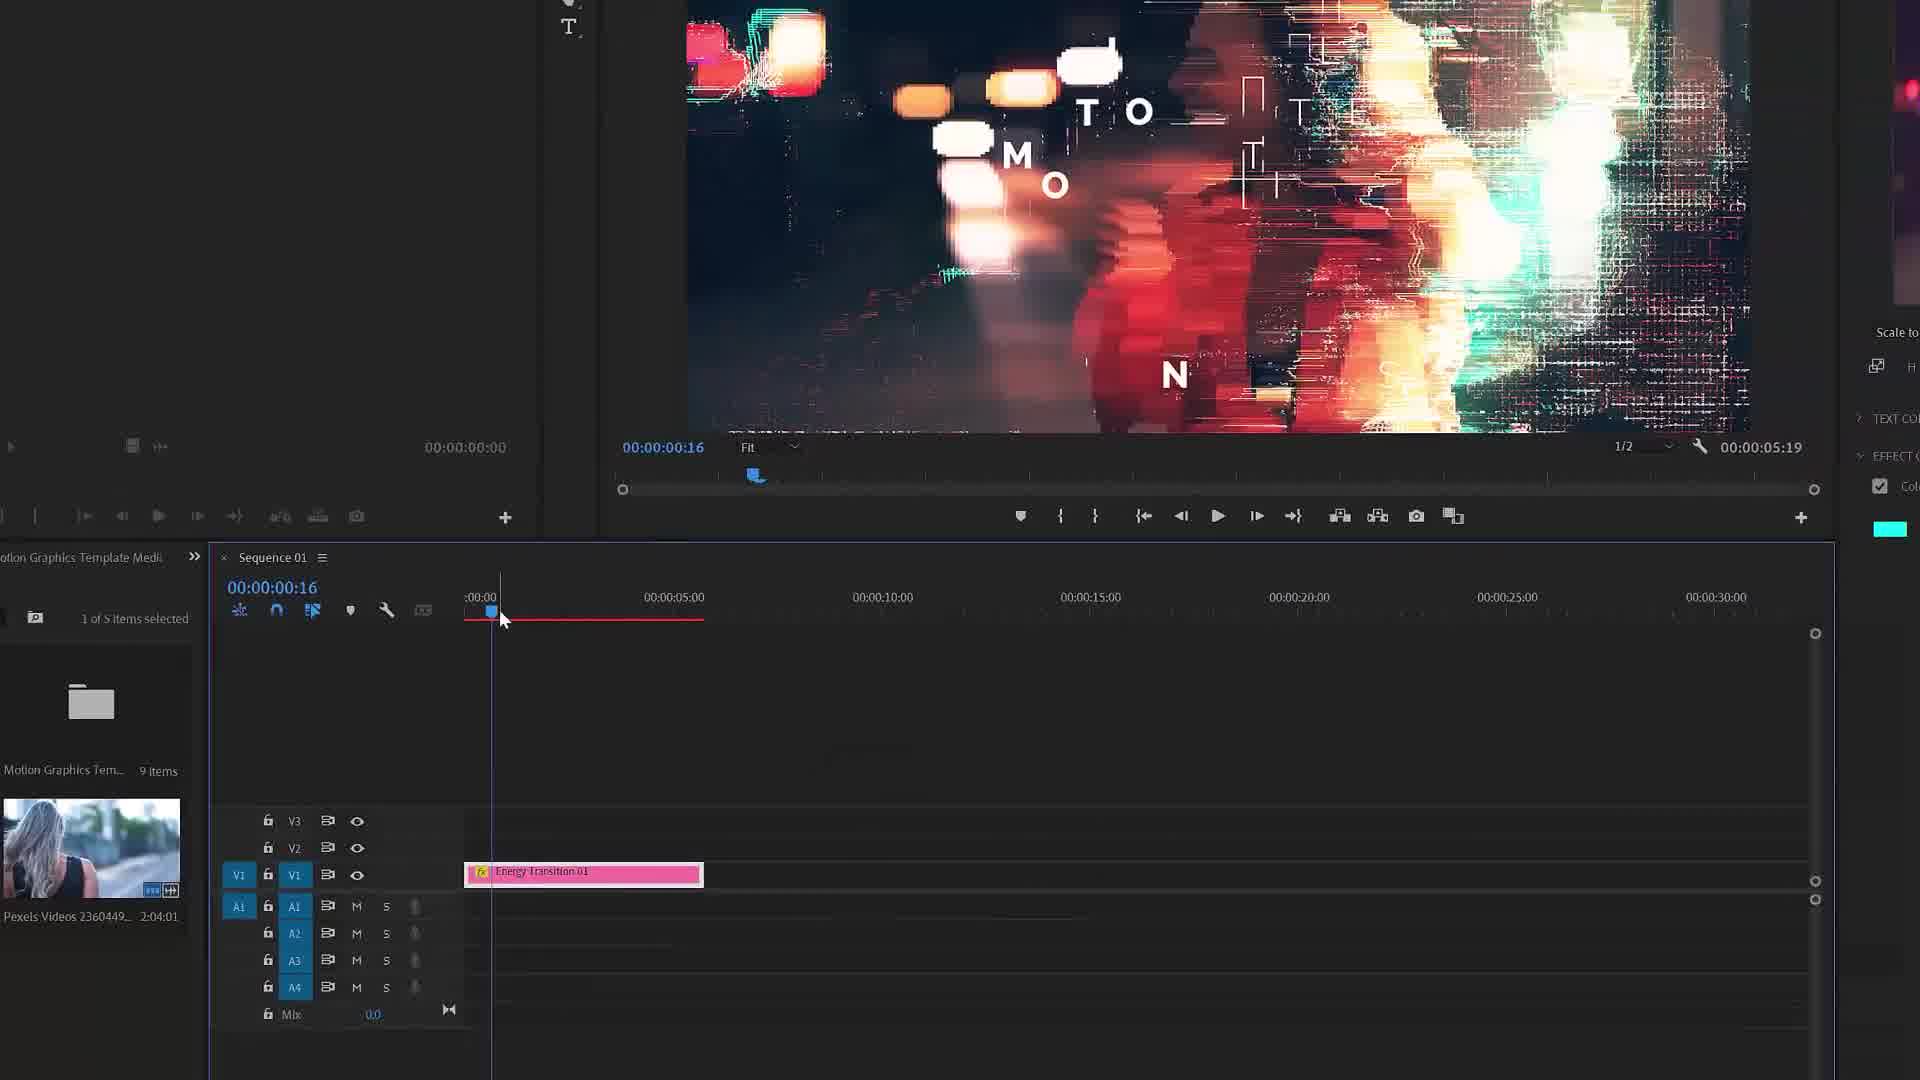
Task: Select the Type tool
Action: [568, 27]
